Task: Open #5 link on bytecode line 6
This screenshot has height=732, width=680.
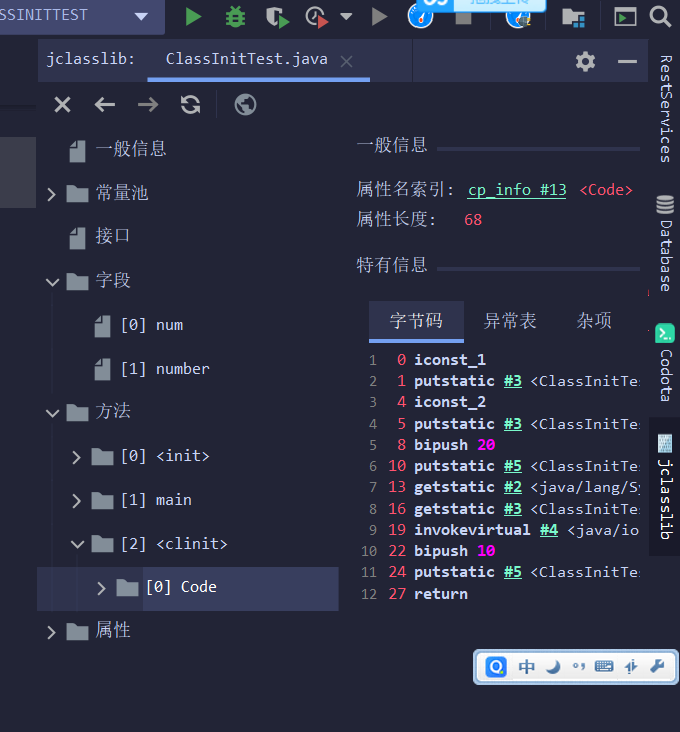Action: 513,466
